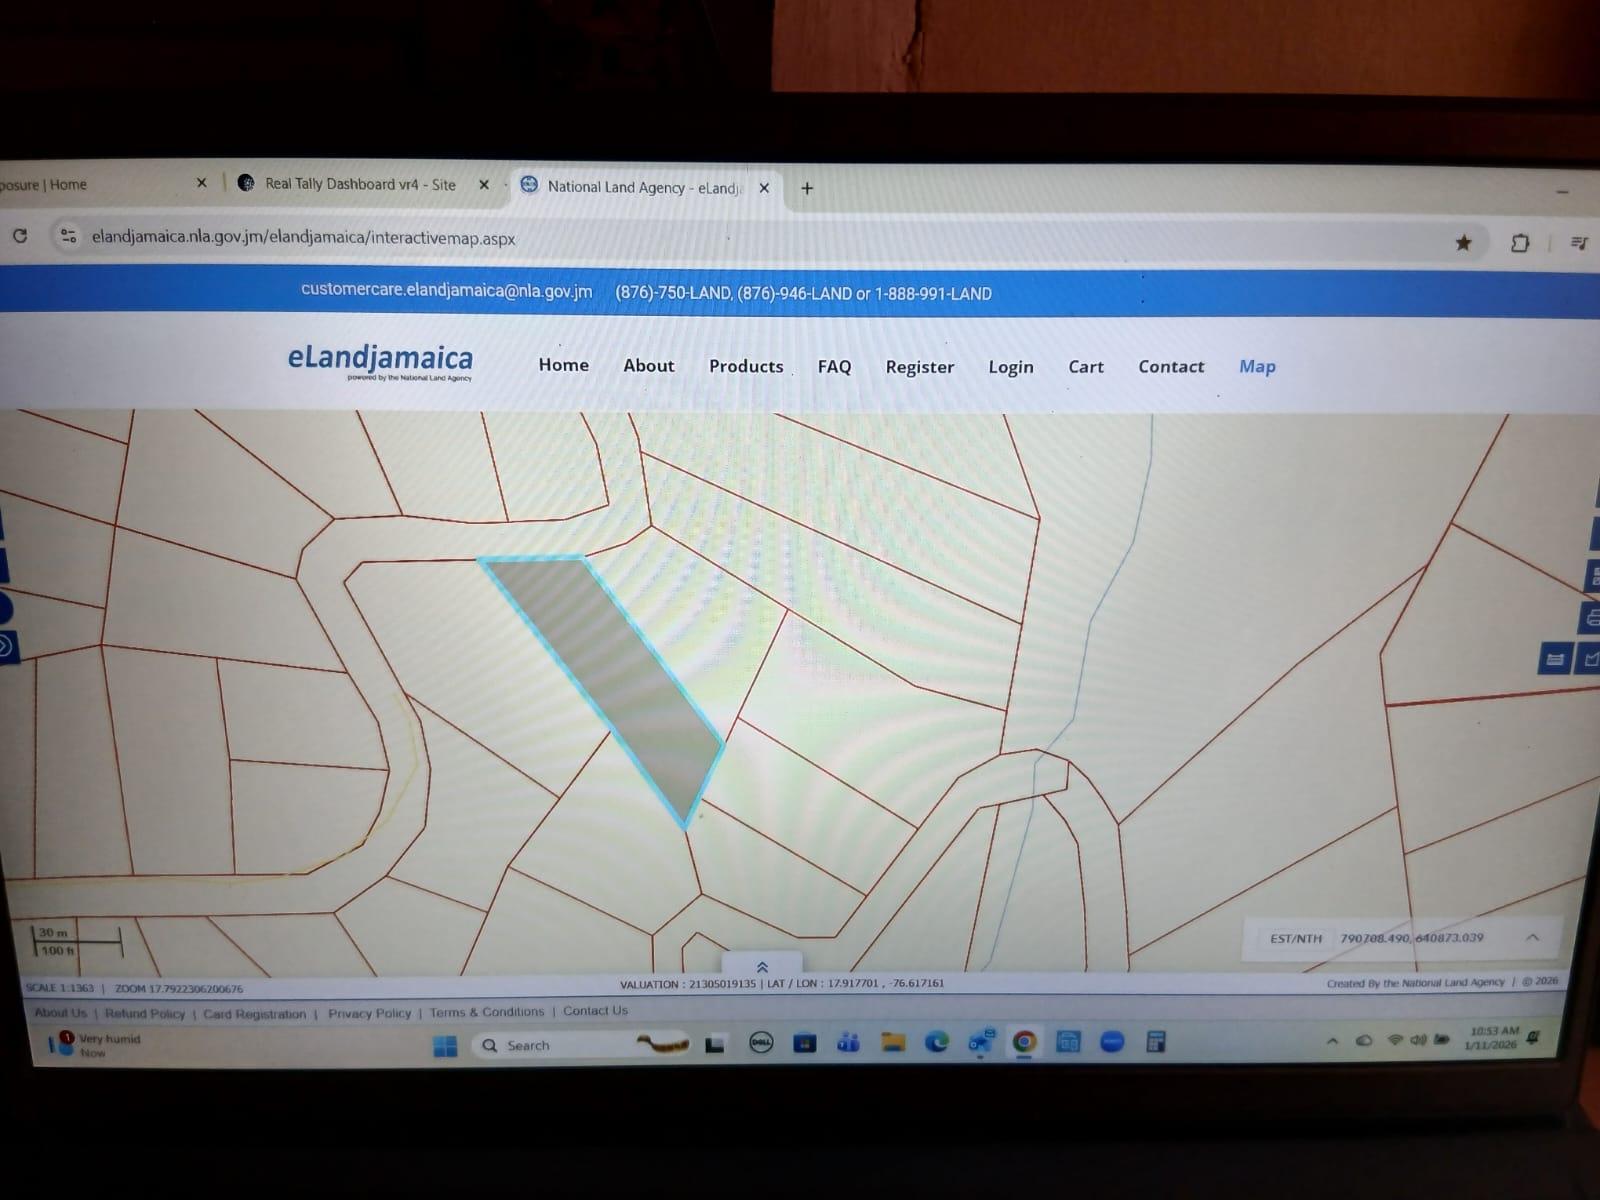Screen dimensions: 1600x1200
Task: Launch Microsoft Edge from the taskbar
Action: [936, 1042]
